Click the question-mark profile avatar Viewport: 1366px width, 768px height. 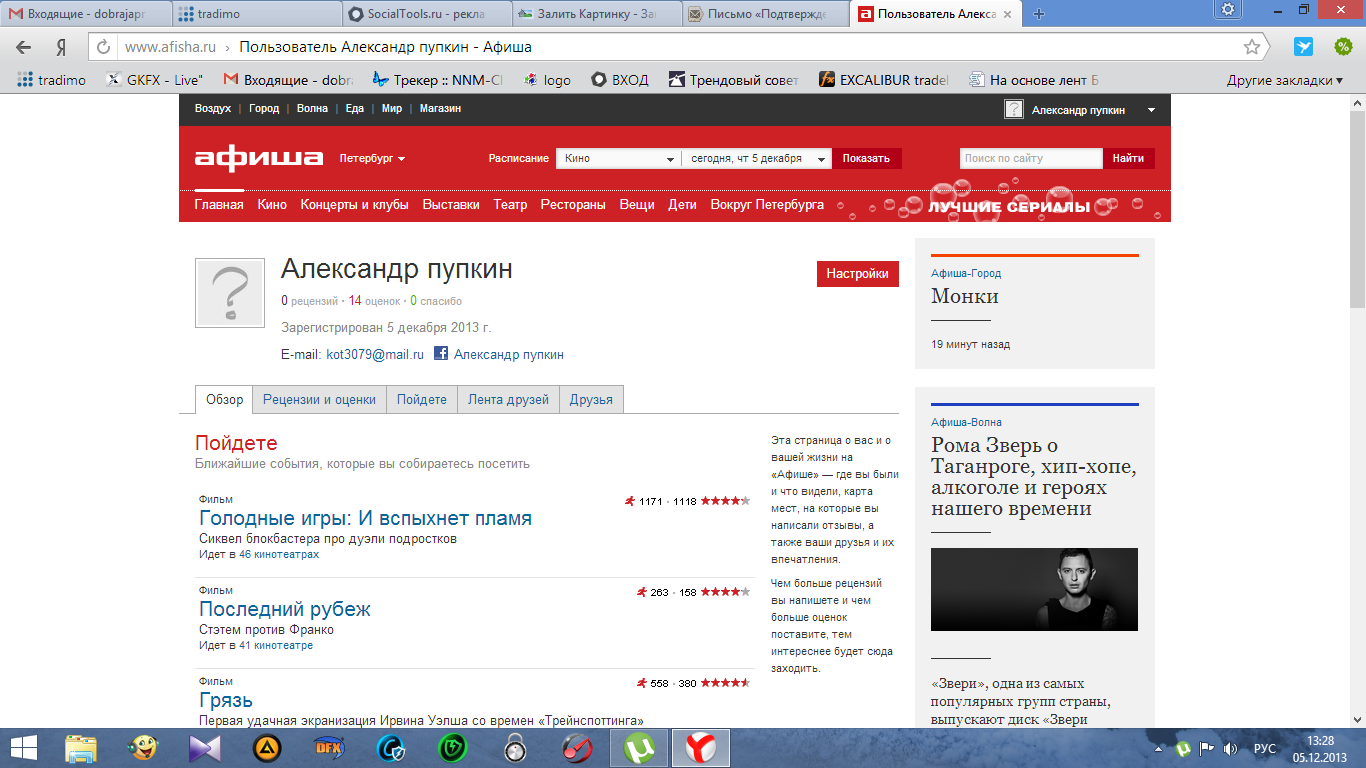pyautogui.click(x=230, y=293)
